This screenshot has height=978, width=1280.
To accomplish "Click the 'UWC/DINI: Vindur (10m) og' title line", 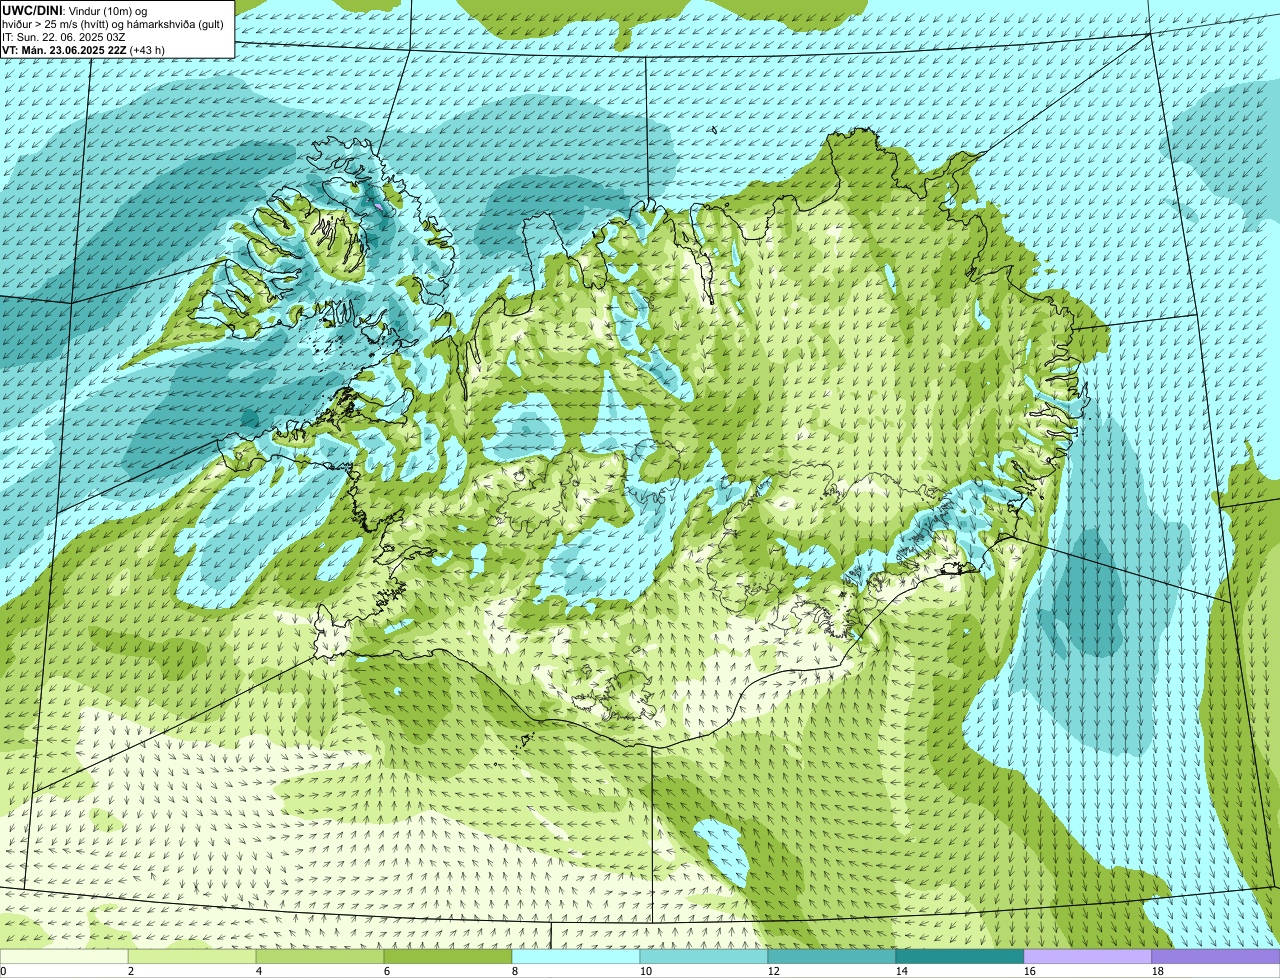I will [x=75, y=10].
